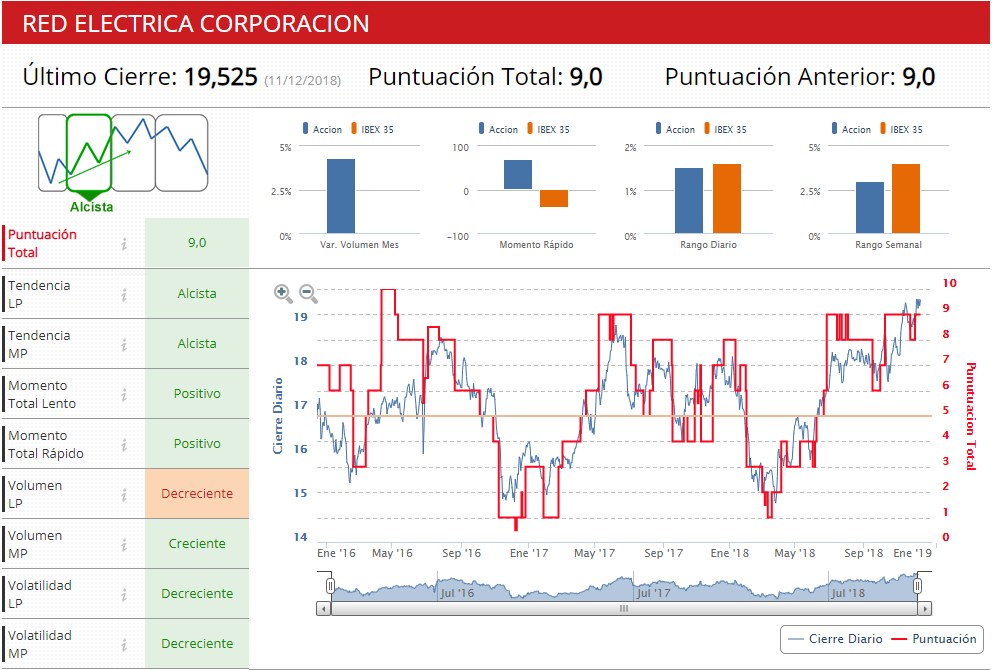Click the Puntuación Anterior 9,0 text
992x670 pixels.
pos(800,77)
